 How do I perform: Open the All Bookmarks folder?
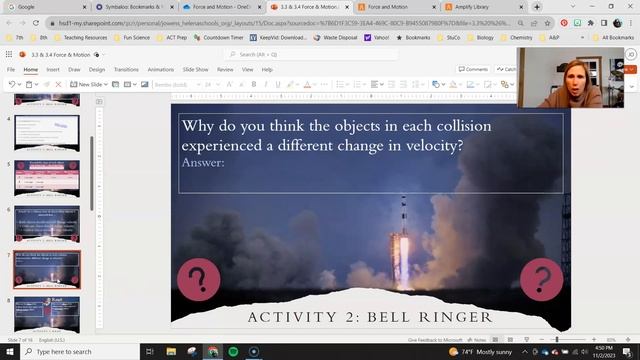613,38
